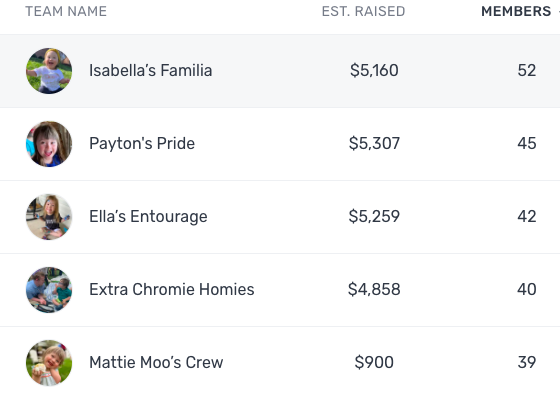The image size is (560, 399).
Task: Open the Ella's Entourage team link
Action: coord(148,216)
